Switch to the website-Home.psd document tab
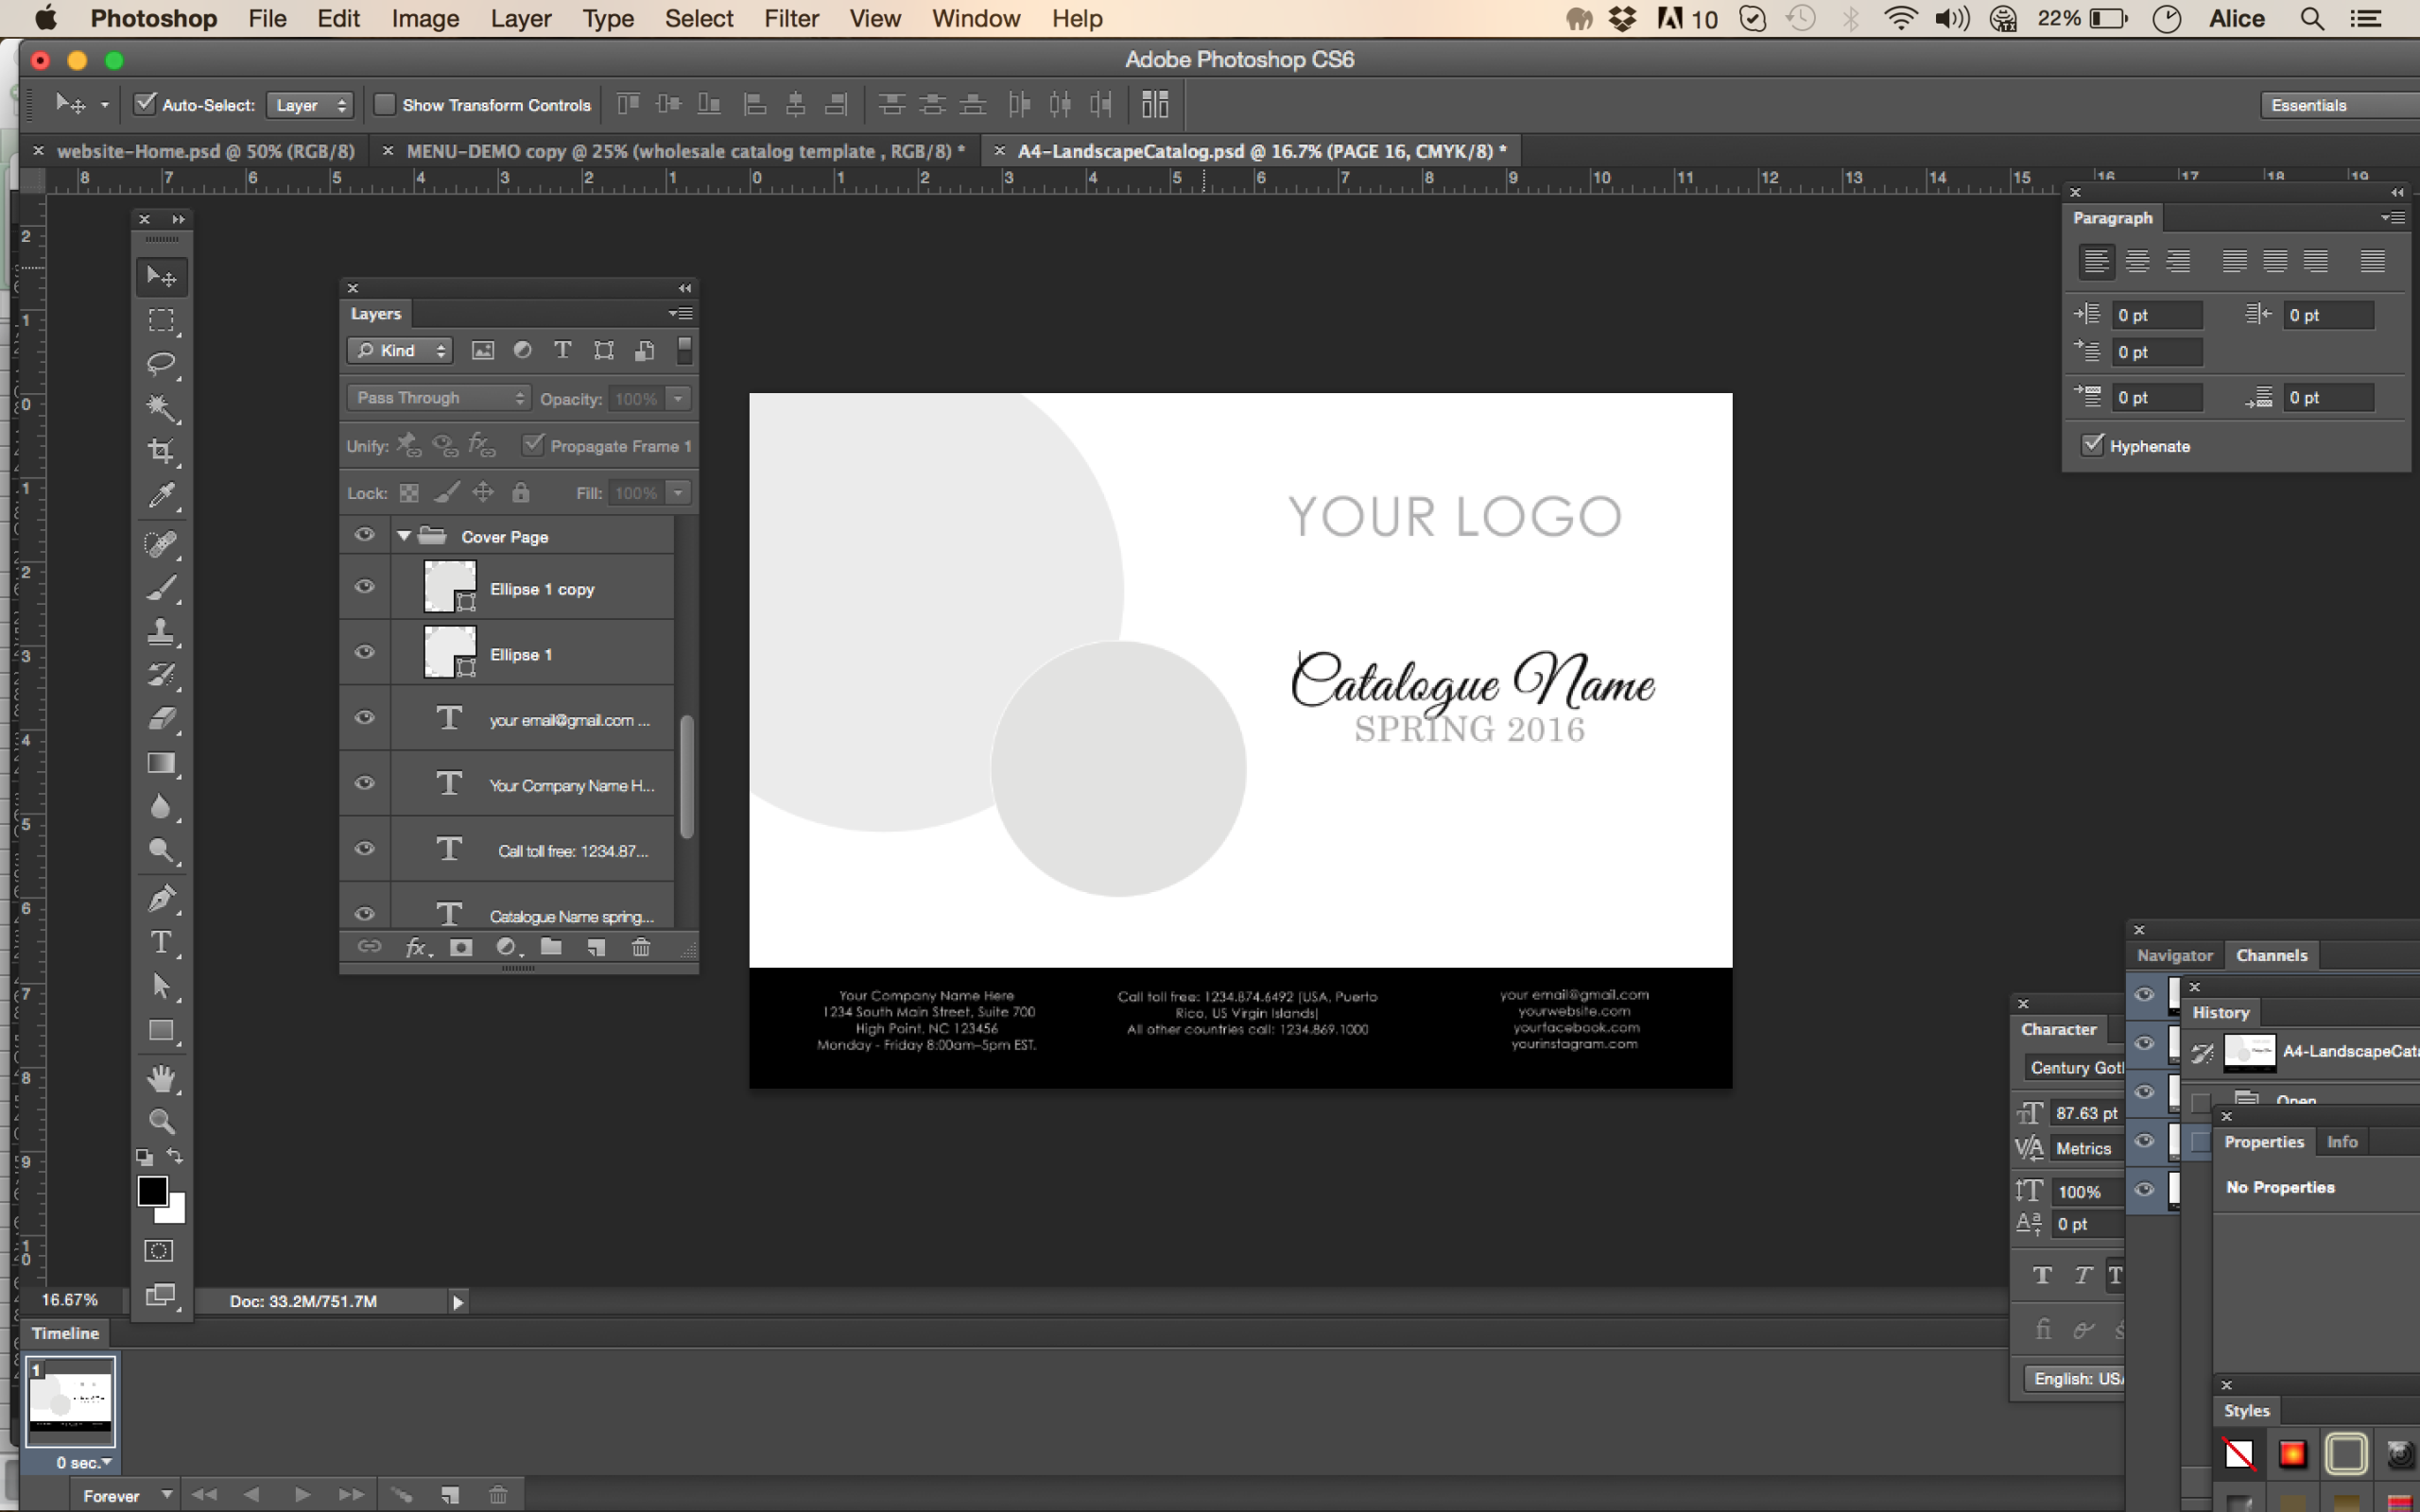Image resolution: width=2420 pixels, height=1512 pixels. [205, 151]
